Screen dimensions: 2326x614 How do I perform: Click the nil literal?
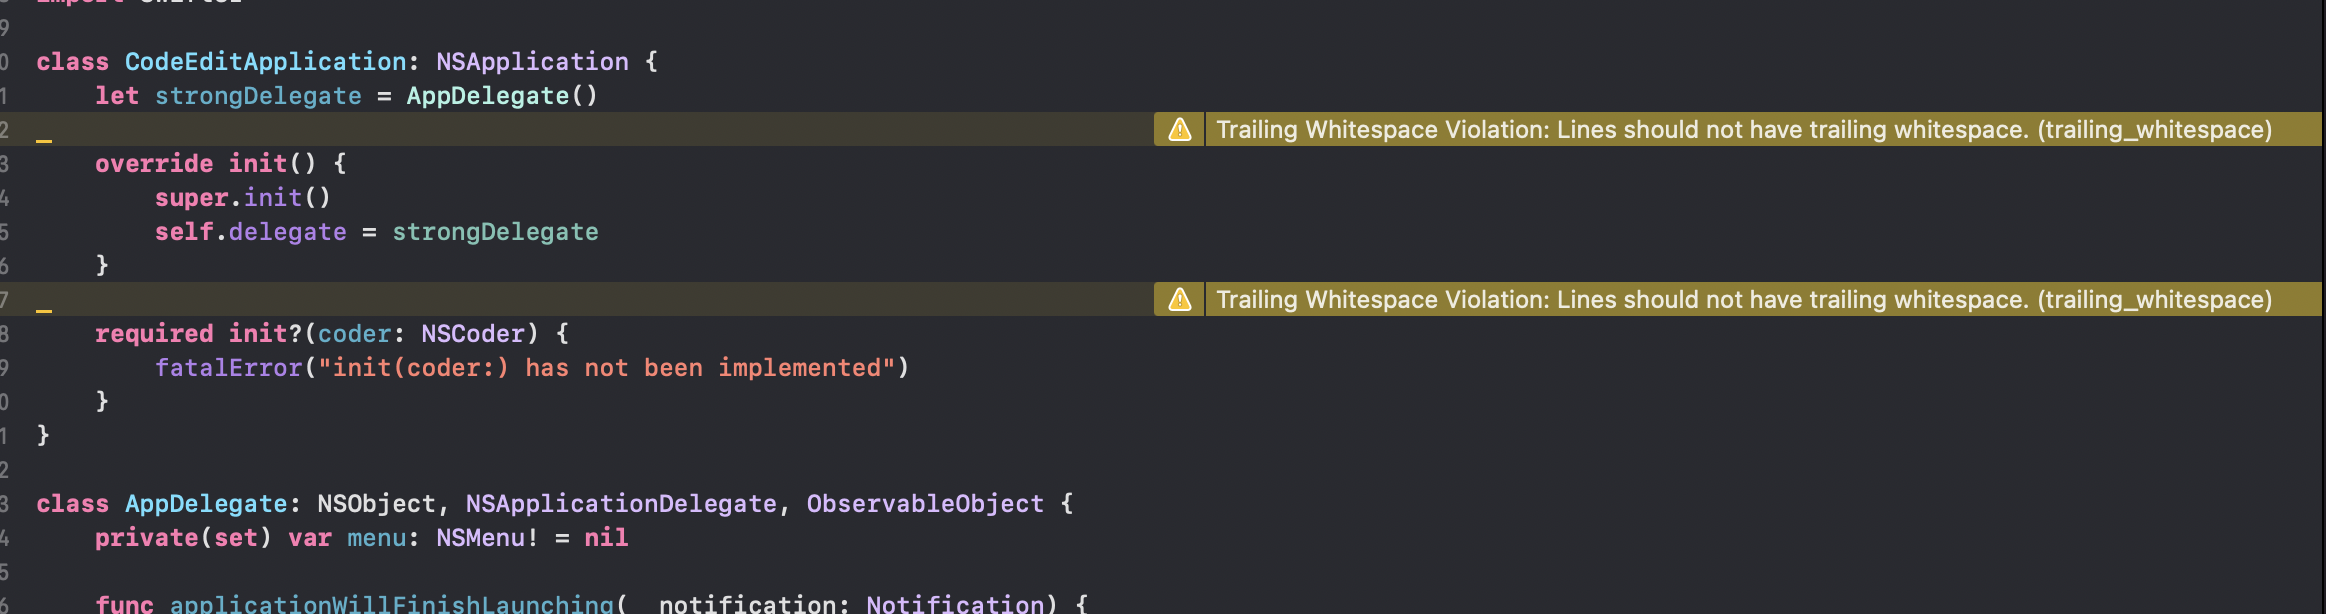click(x=606, y=538)
